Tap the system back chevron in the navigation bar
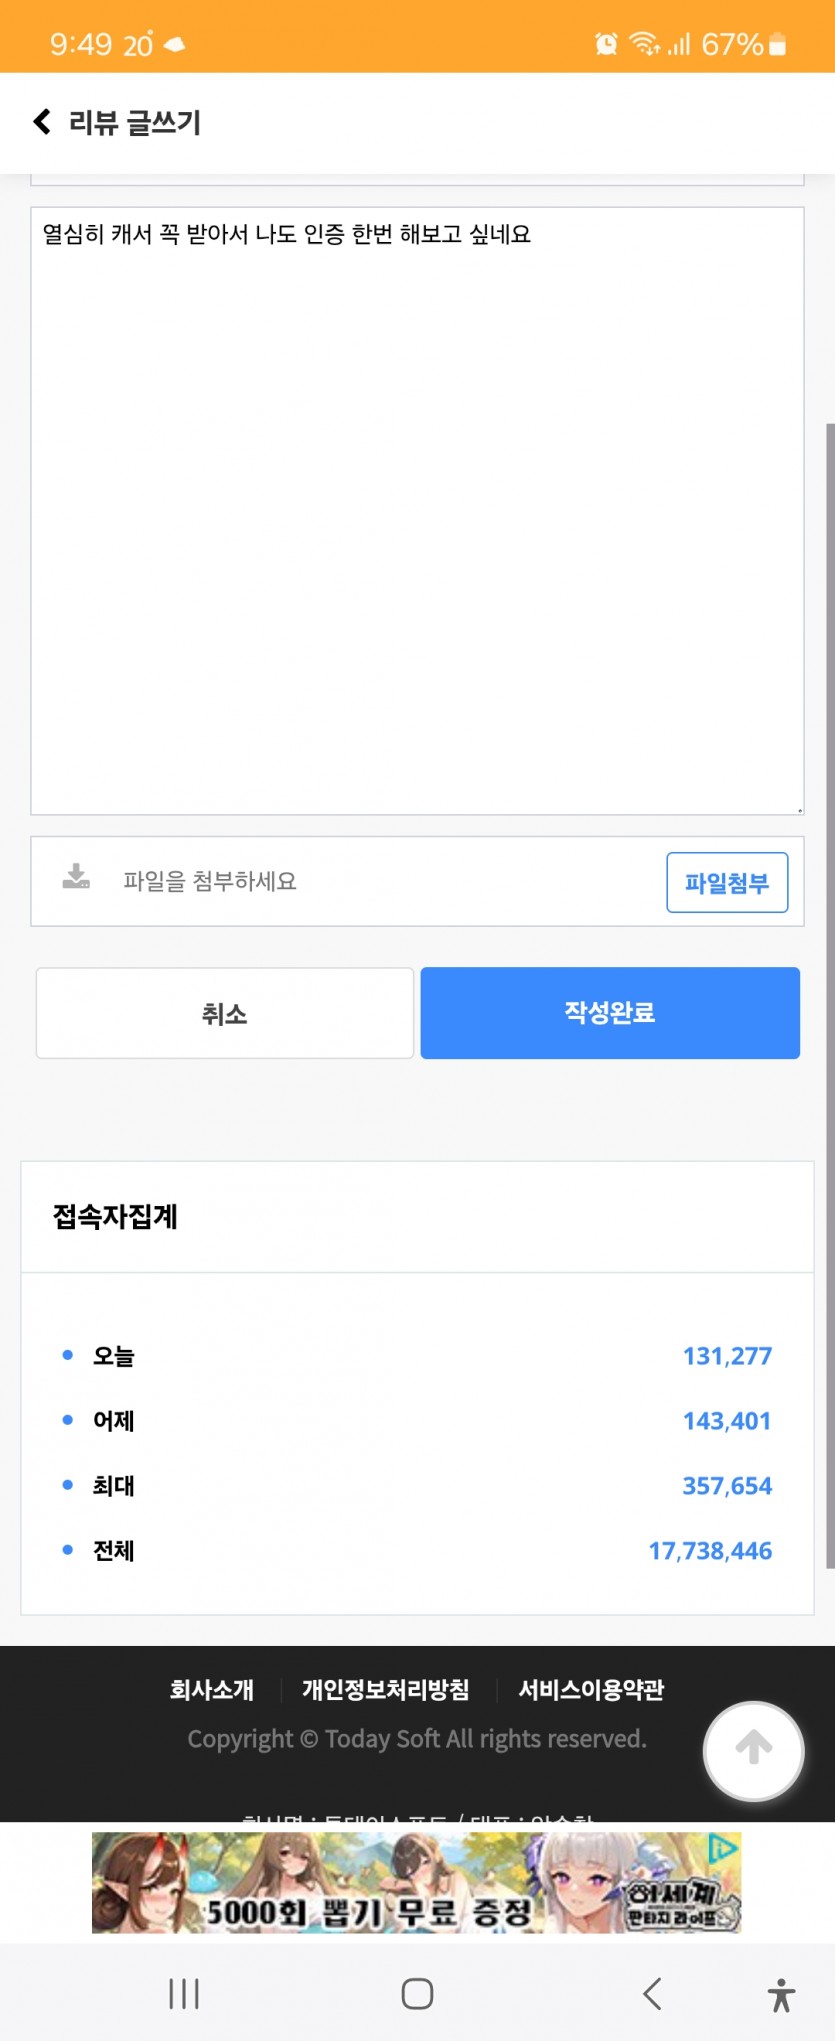835x2041 pixels. [x=652, y=1994]
